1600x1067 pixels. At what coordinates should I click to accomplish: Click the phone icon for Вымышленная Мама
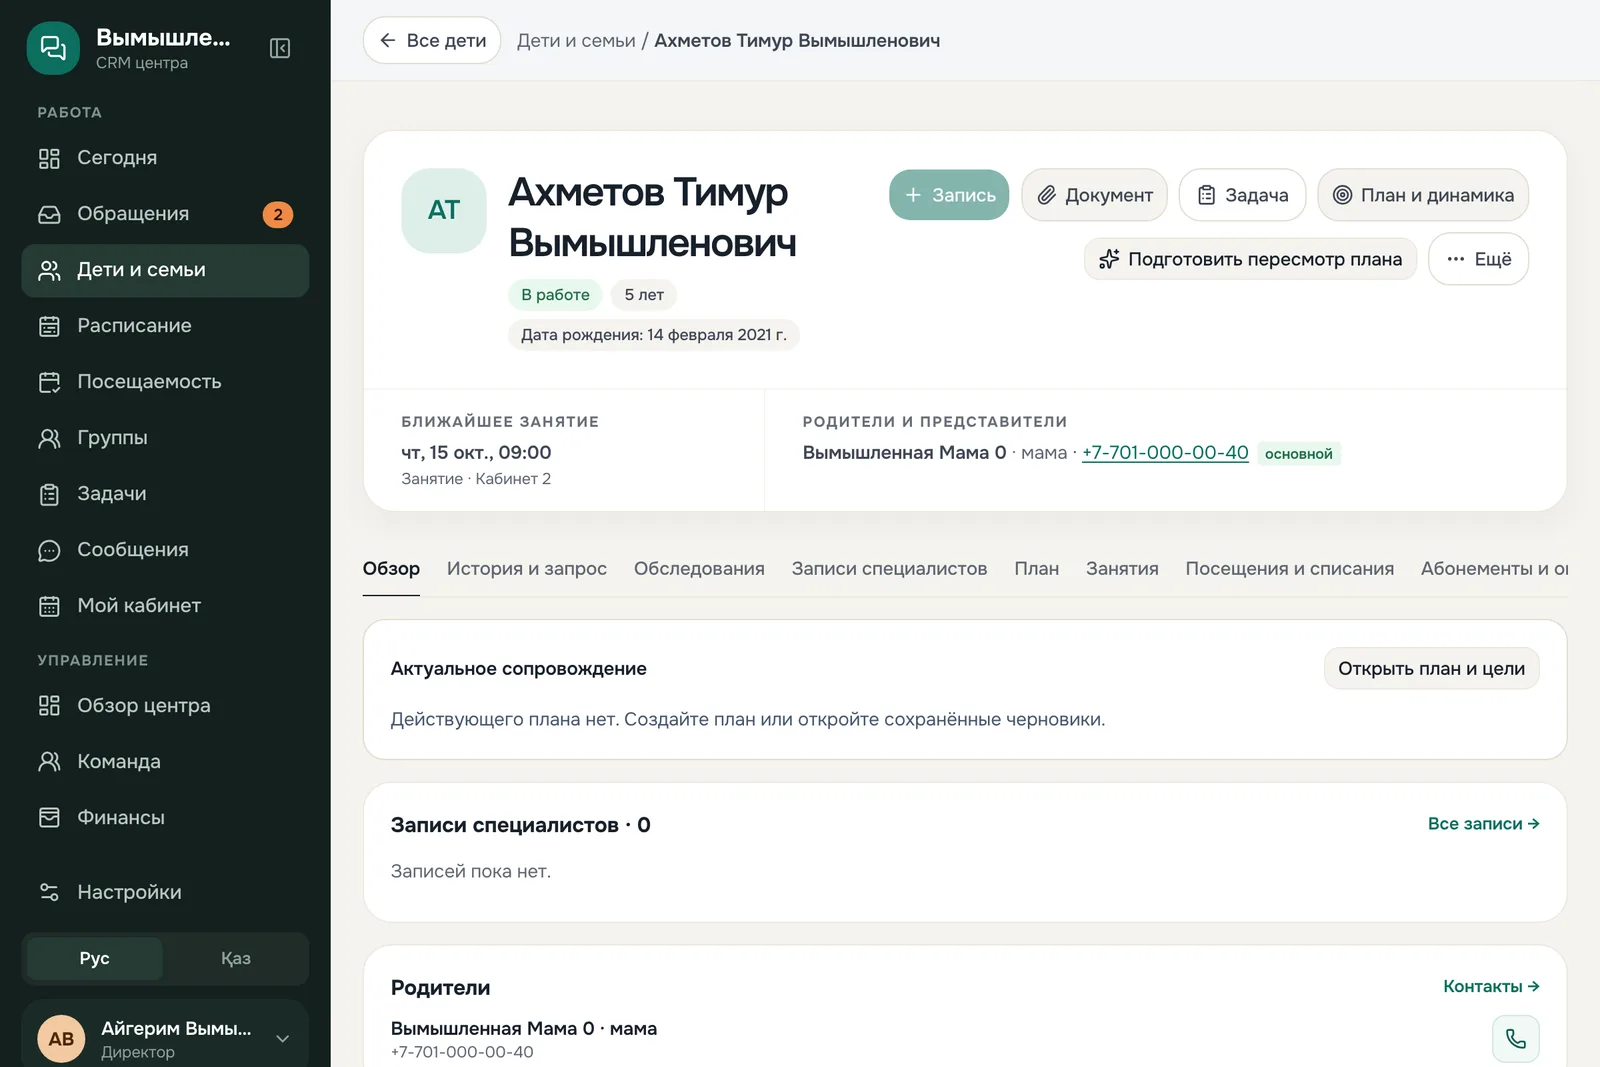[x=1515, y=1039]
